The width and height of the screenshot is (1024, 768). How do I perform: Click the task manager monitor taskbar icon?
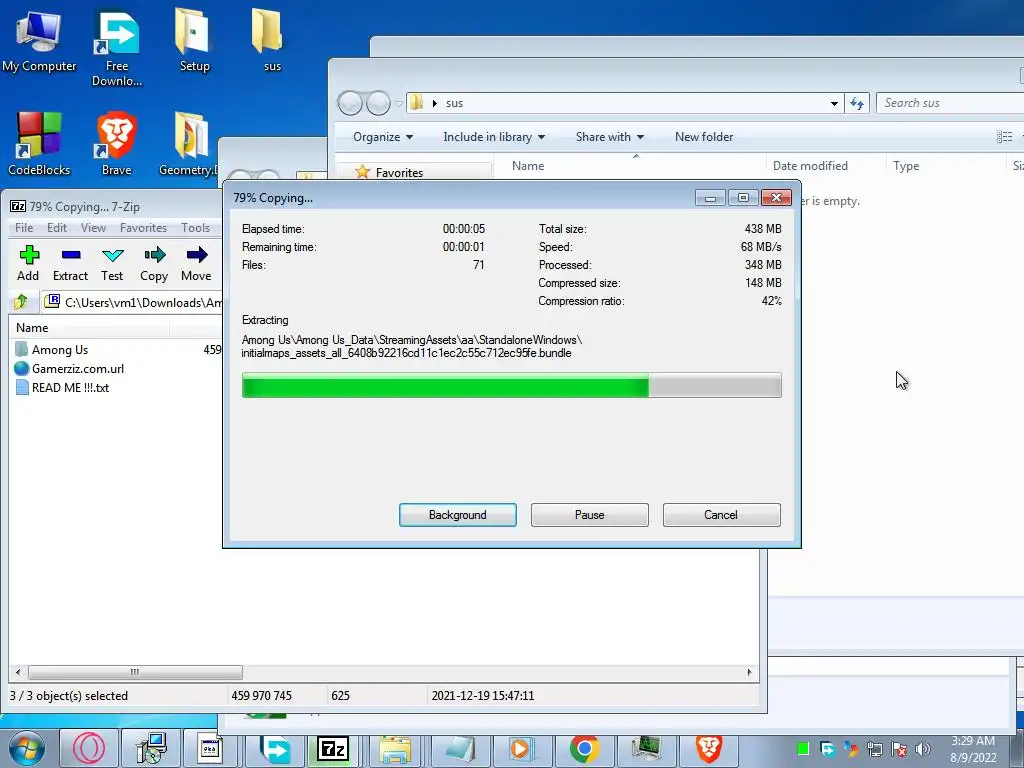coord(646,748)
